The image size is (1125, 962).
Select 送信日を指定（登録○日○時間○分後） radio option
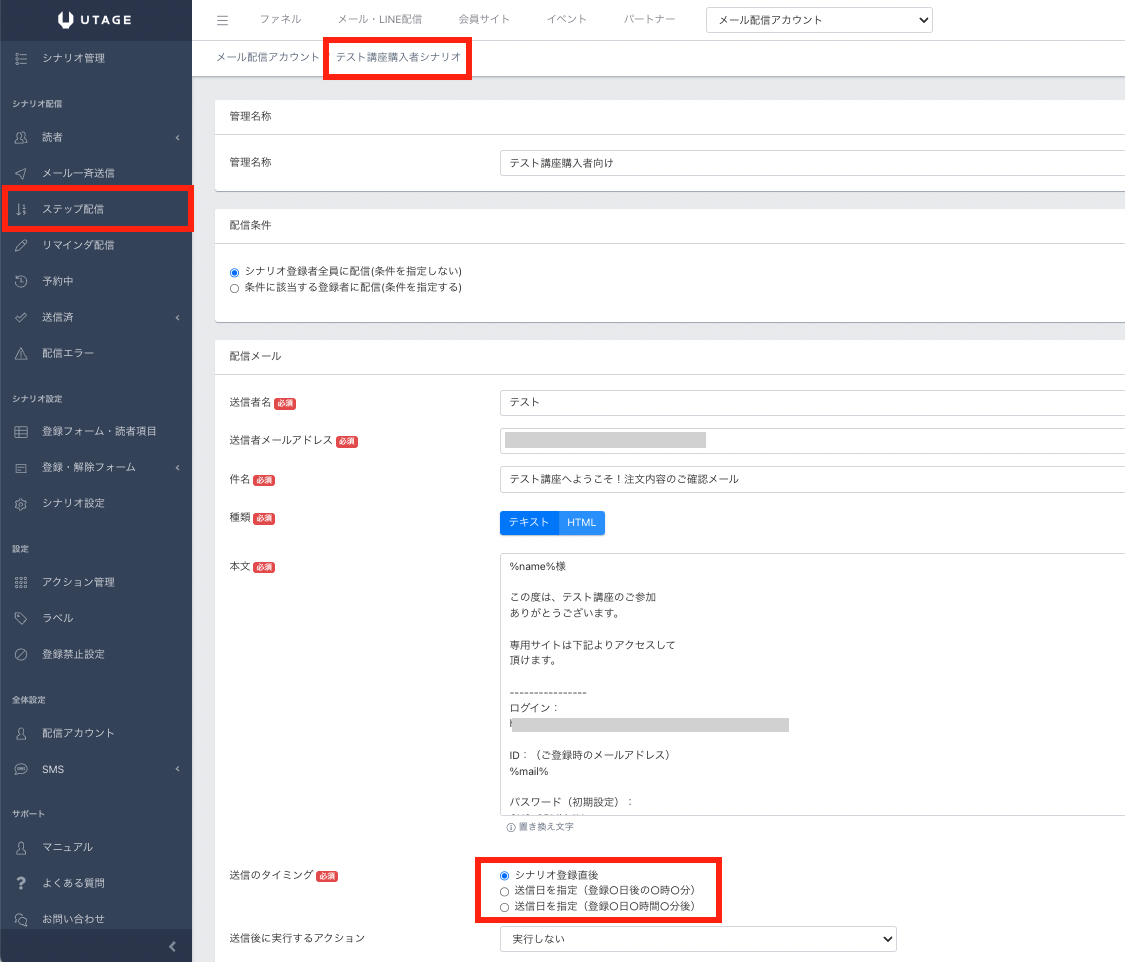coord(504,907)
